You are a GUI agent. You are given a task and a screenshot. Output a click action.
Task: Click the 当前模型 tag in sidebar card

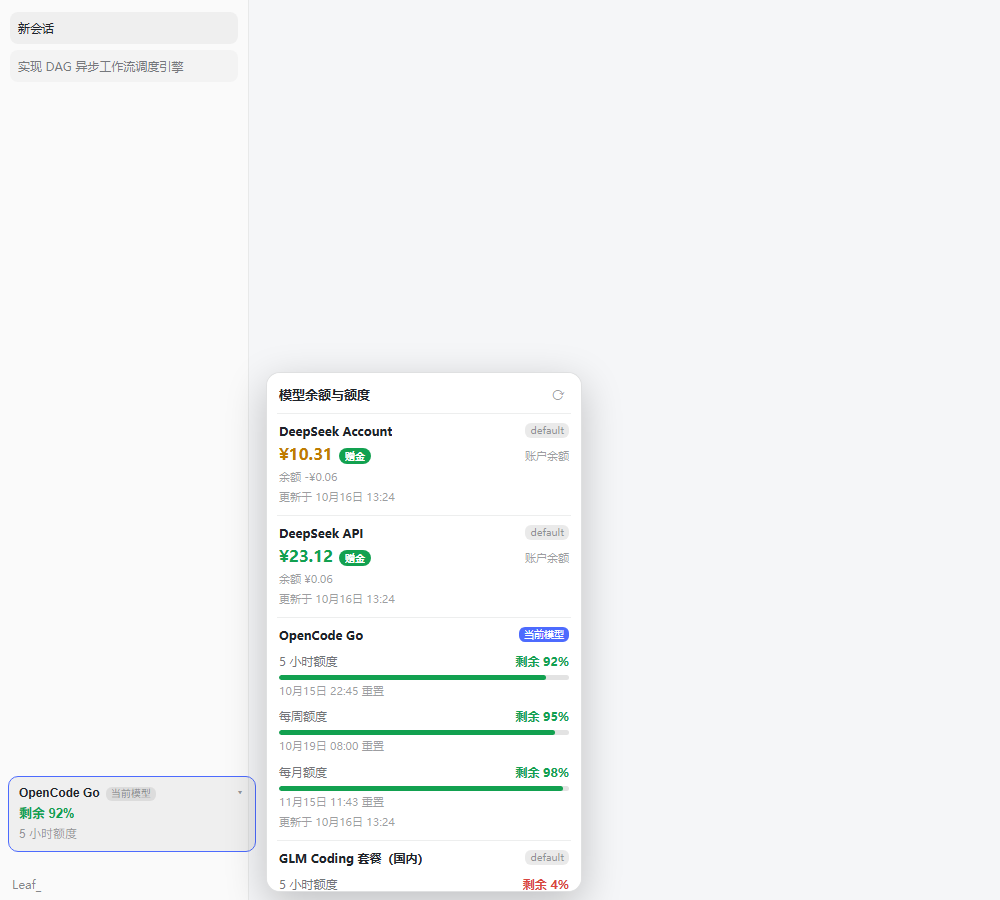pos(131,793)
